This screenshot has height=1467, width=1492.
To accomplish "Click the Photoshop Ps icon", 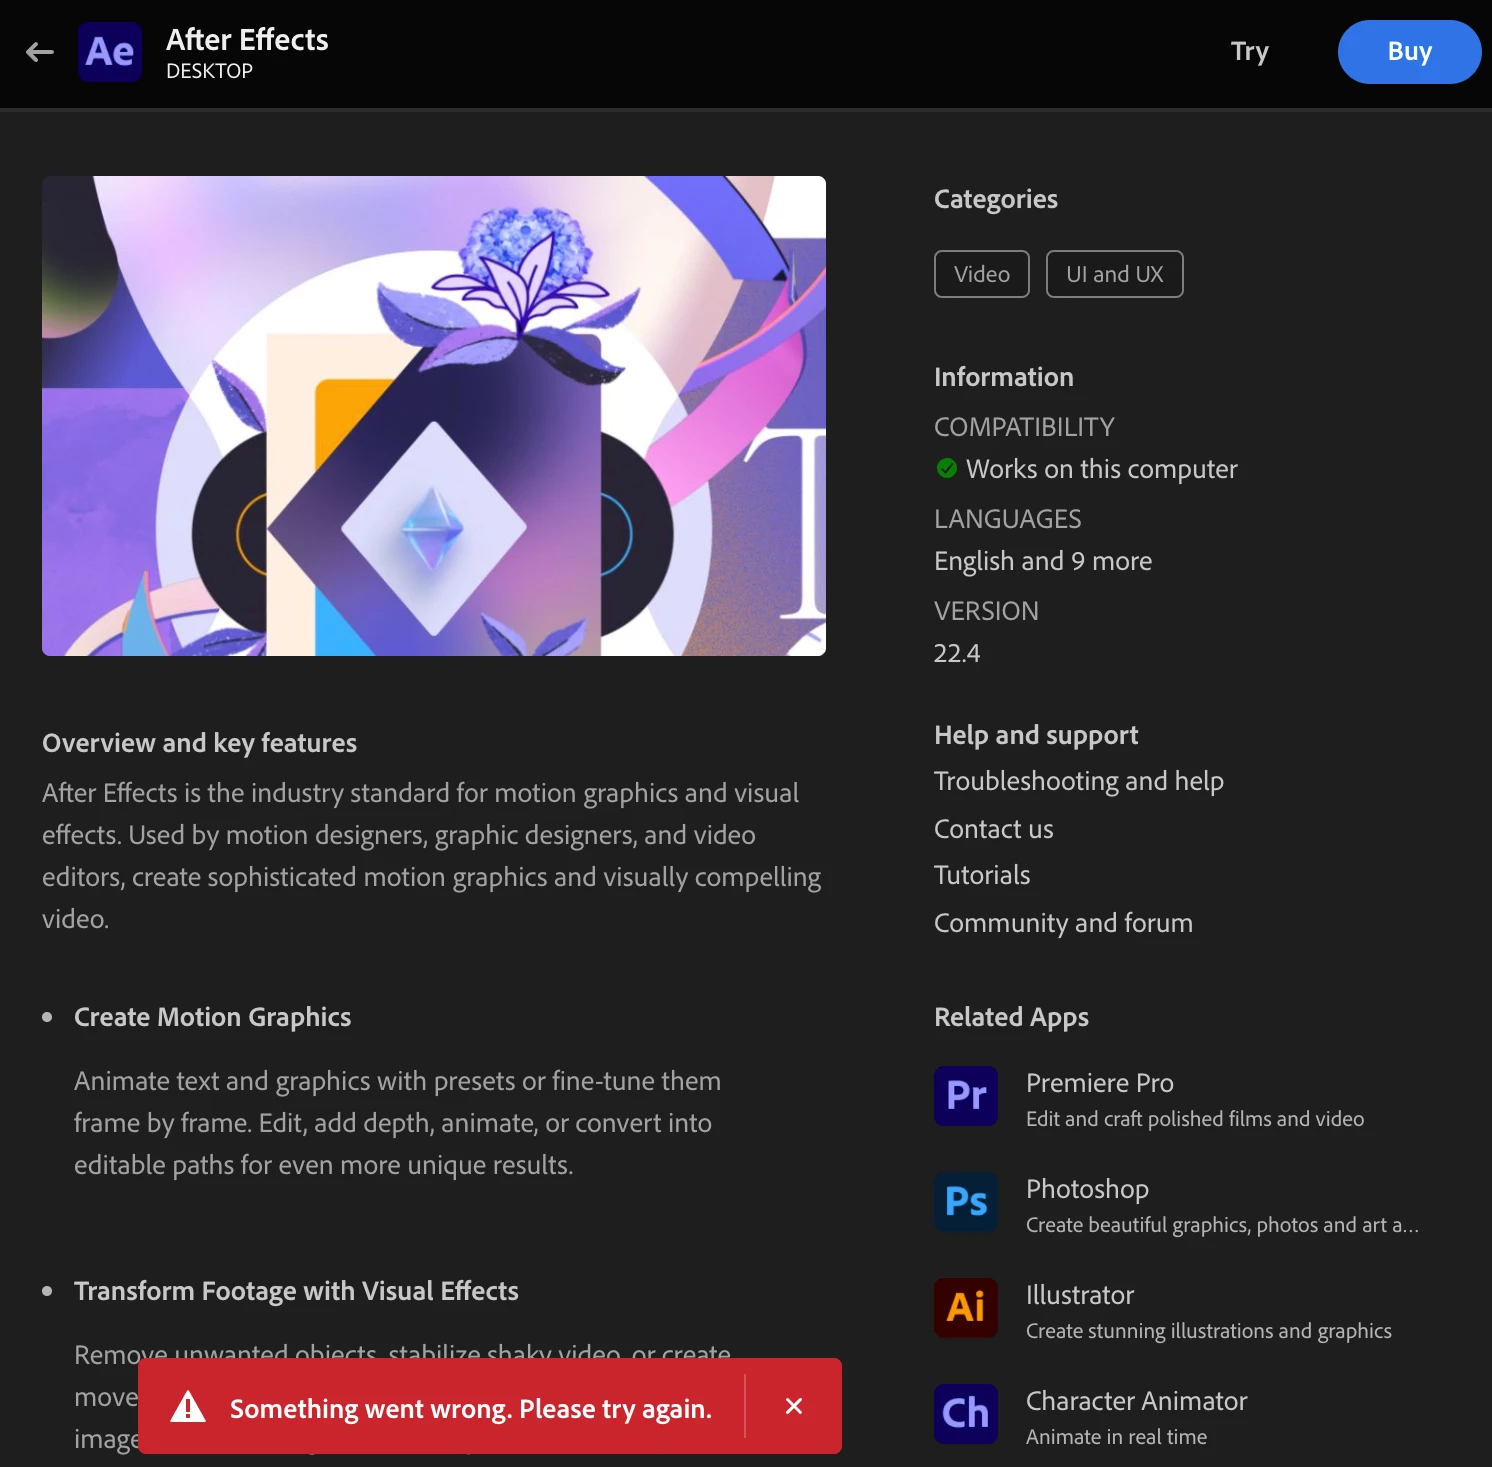I will click(966, 1202).
